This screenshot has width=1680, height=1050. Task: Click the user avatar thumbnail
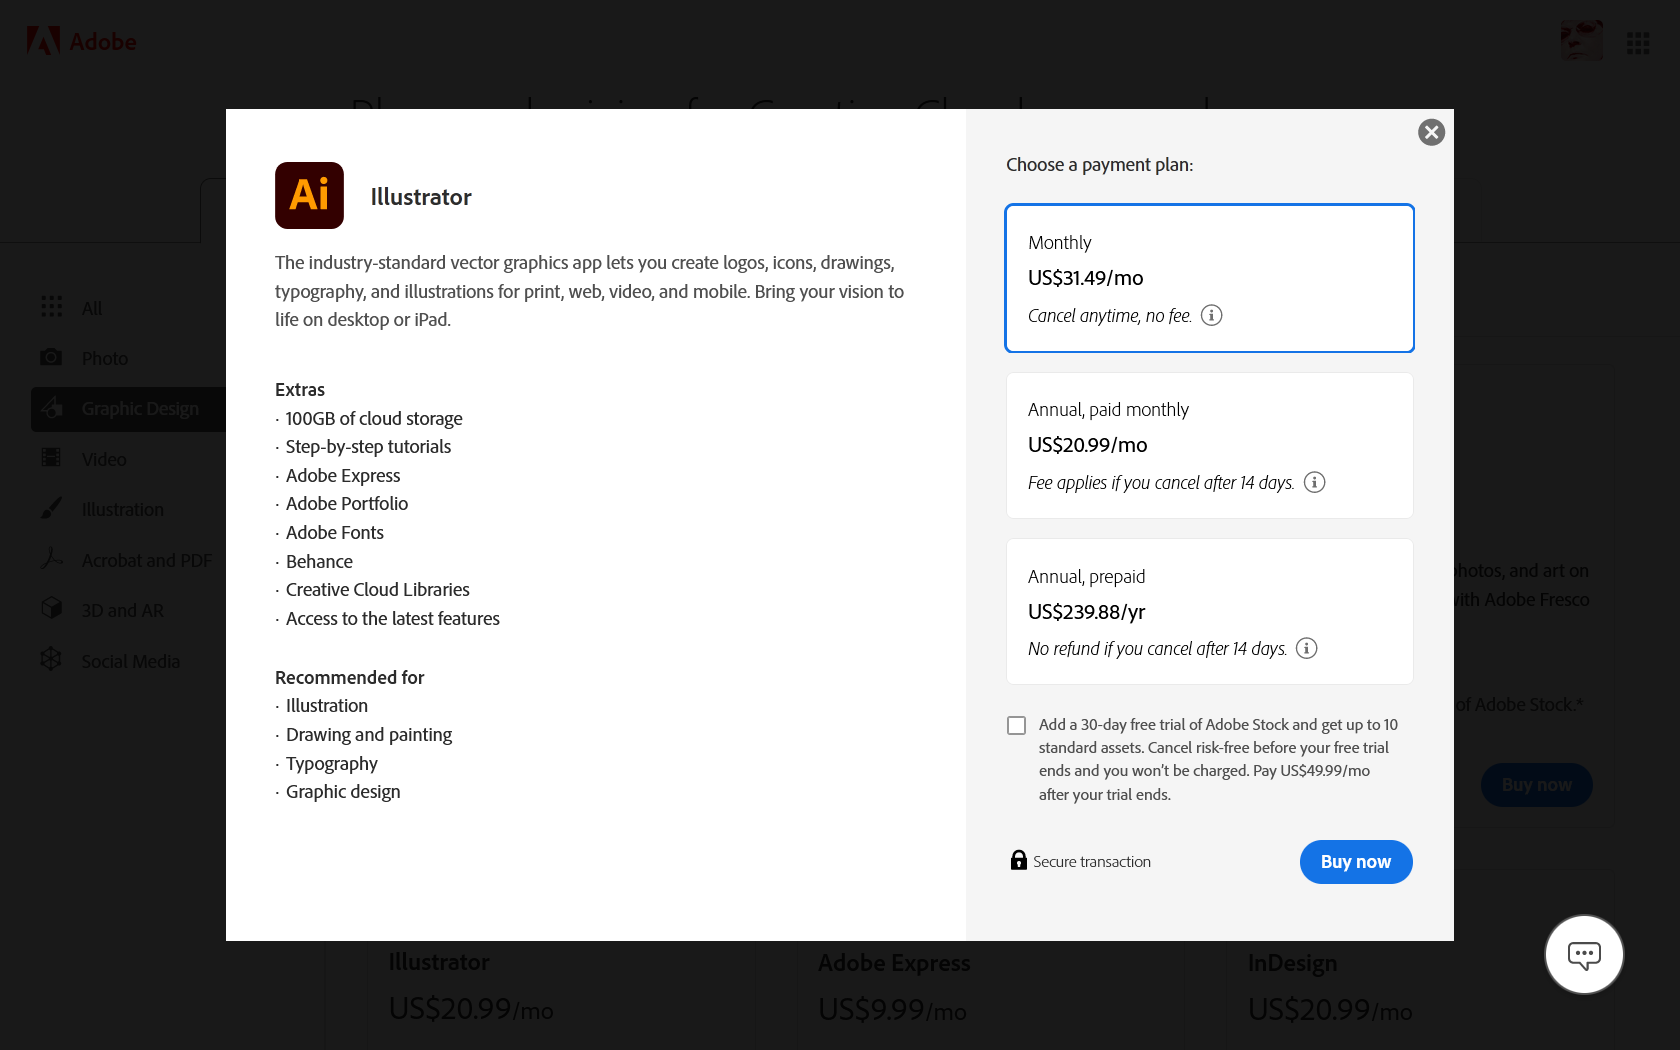[x=1582, y=40]
